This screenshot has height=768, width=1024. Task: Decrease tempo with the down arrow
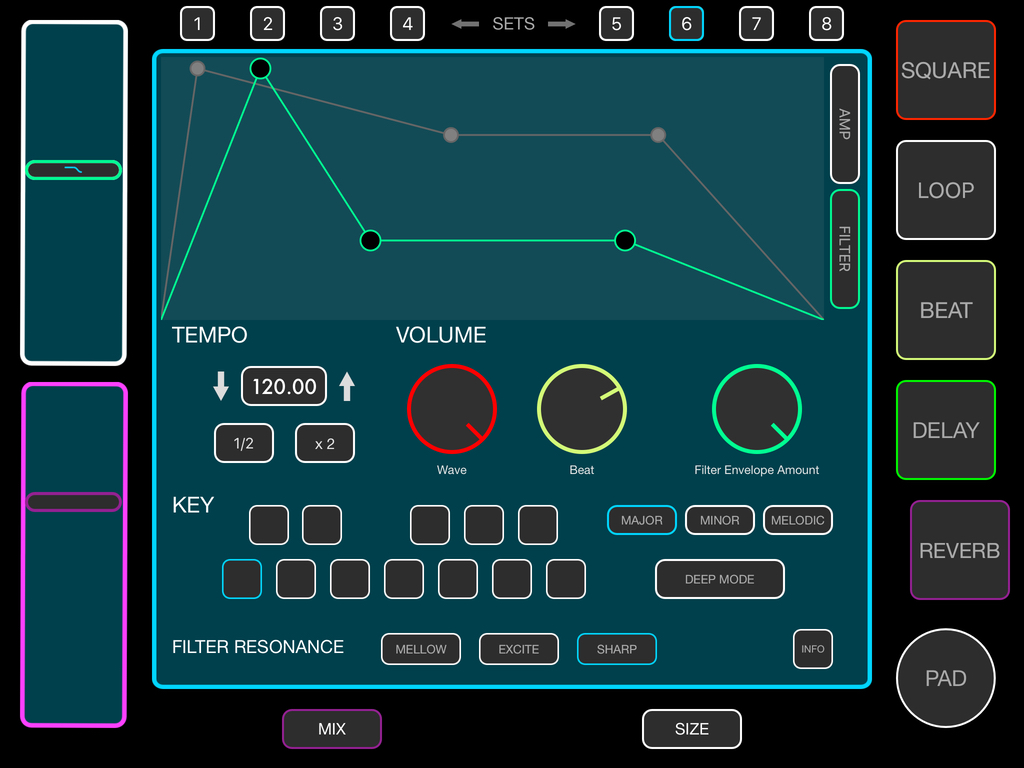coord(221,386)
